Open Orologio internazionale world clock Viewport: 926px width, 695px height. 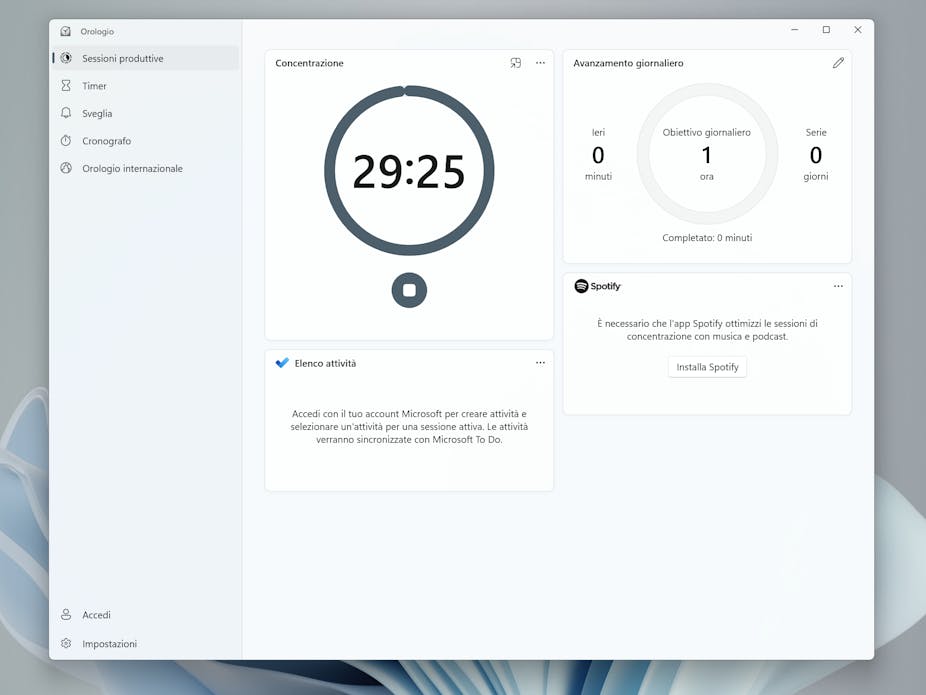click(x=132, y=168)
